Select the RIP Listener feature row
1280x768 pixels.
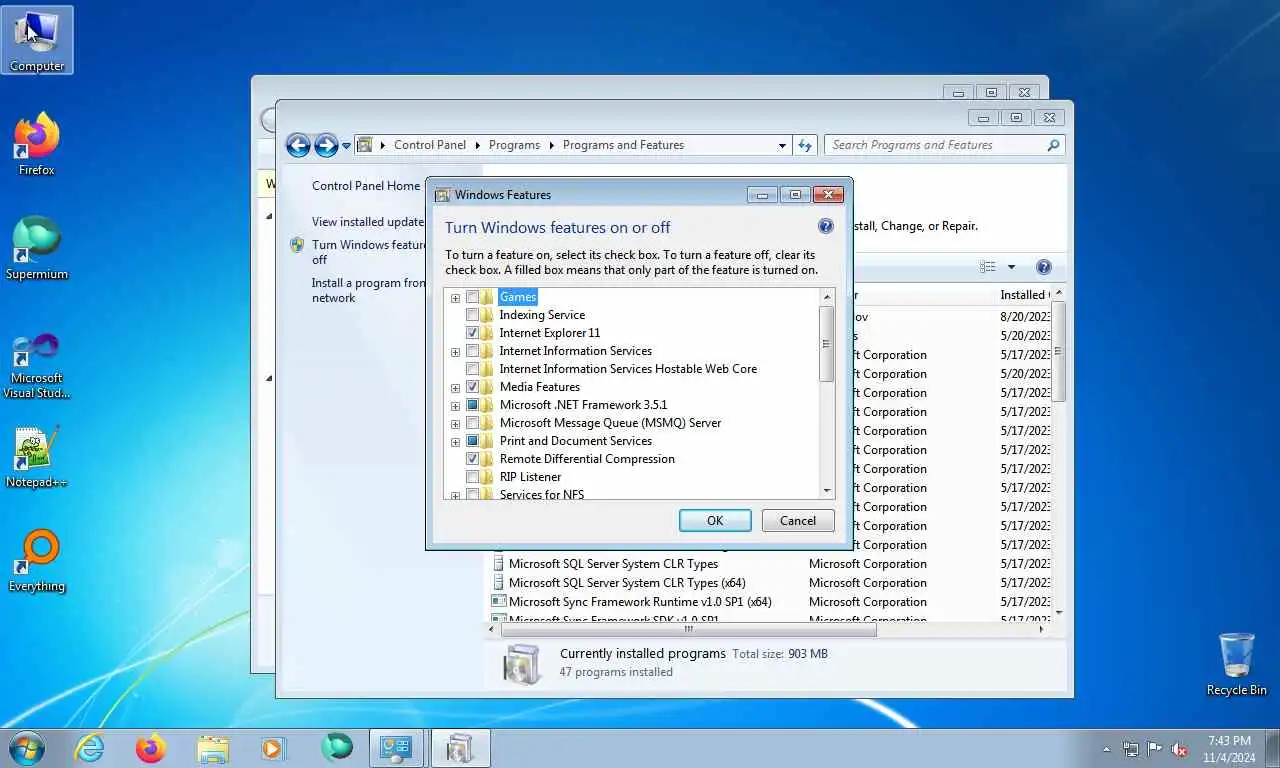(530, 477)
